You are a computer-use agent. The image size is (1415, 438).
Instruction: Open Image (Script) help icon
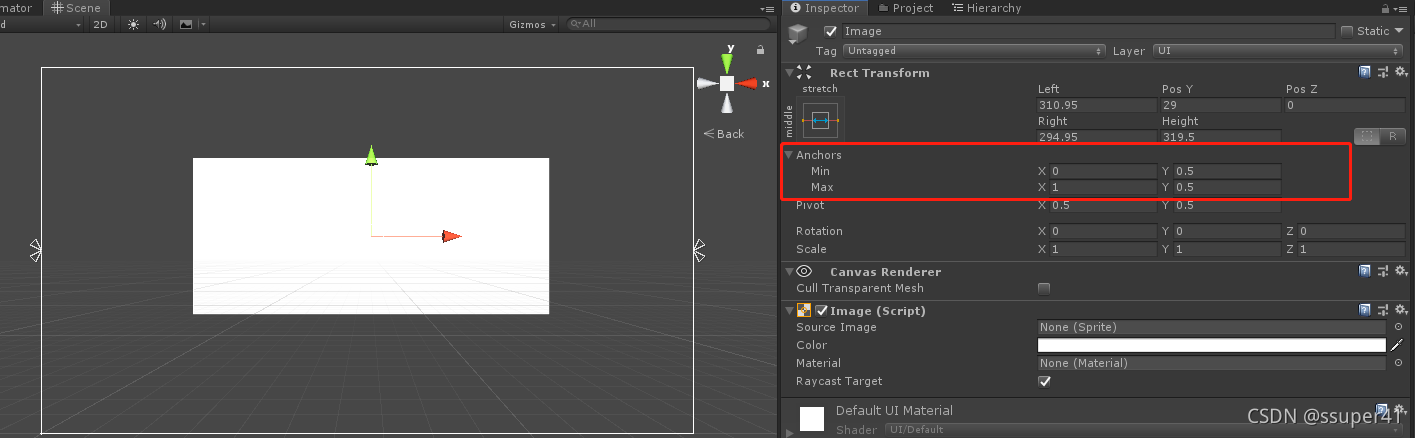[x=1365, y=310]
